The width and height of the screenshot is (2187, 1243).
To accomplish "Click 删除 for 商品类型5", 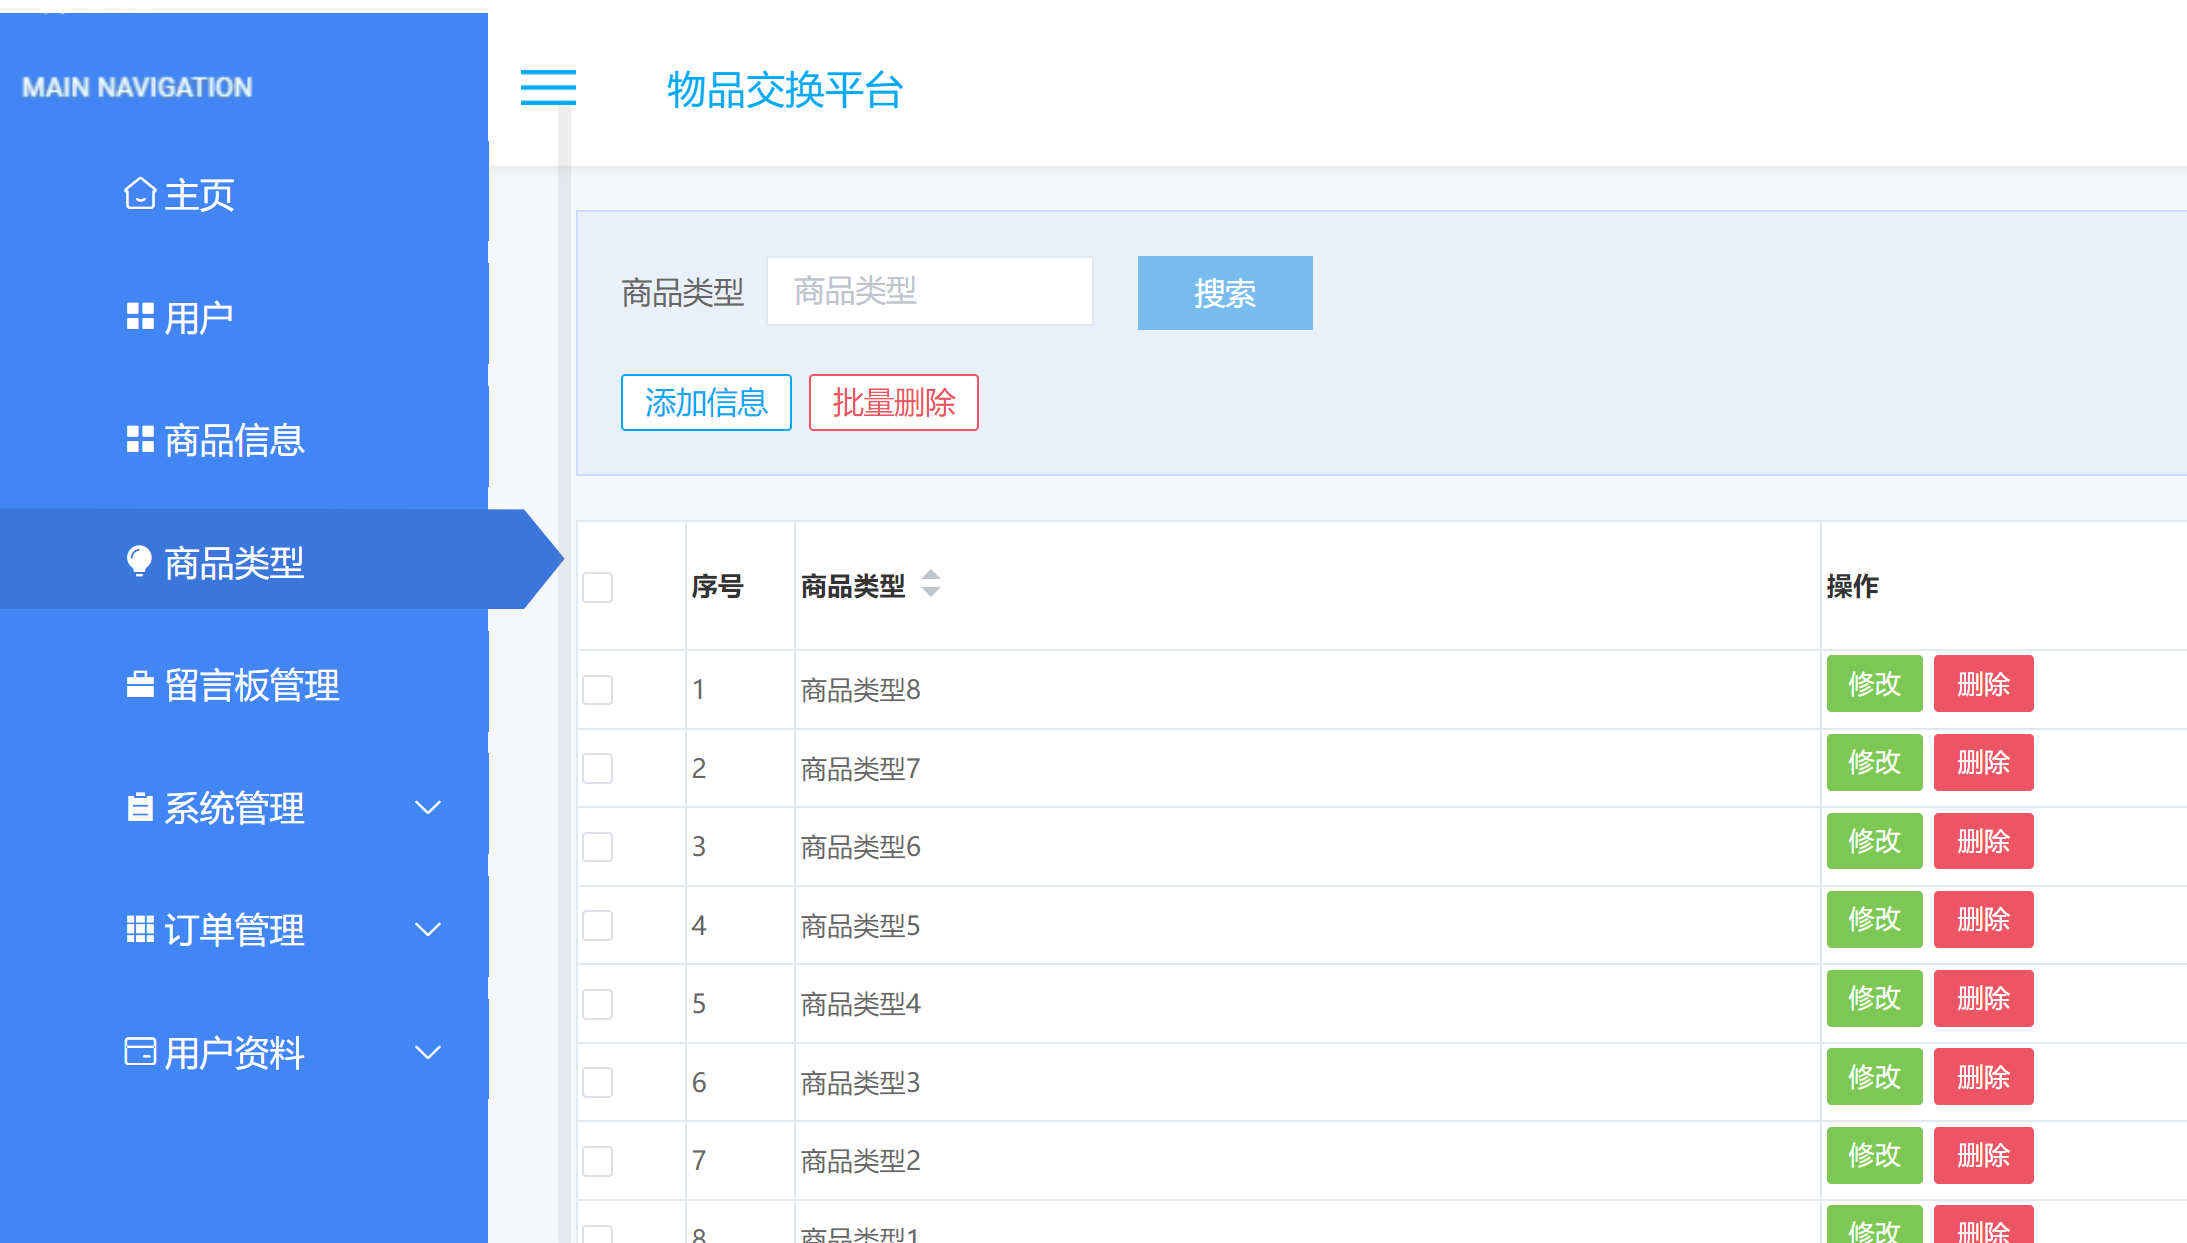I will [x=1984, y=919].
